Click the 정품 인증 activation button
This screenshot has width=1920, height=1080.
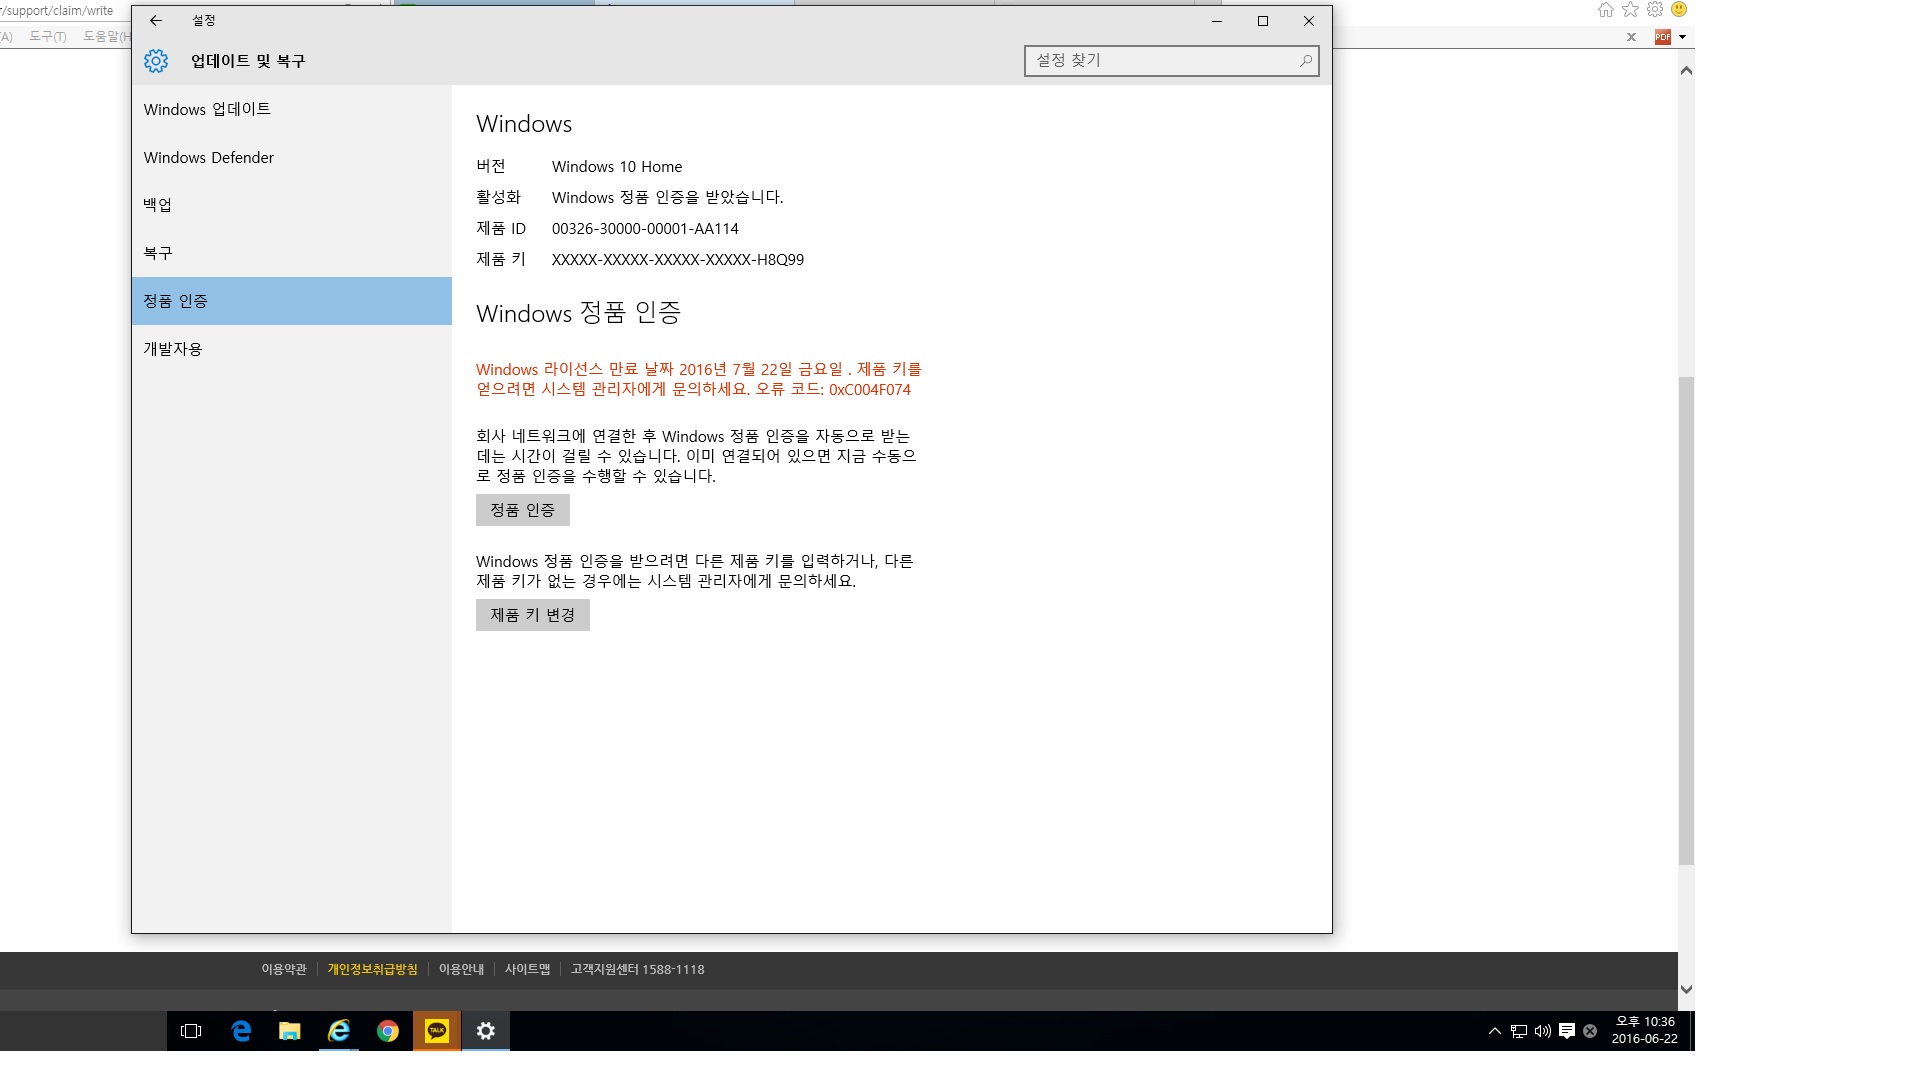[x=522, y=510]
